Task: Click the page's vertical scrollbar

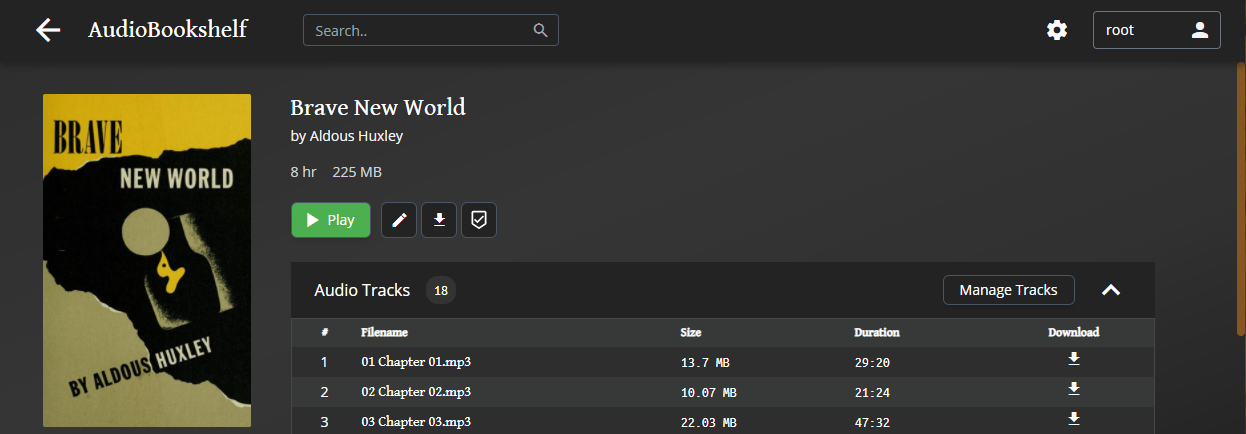Action: click(1241, 200)
